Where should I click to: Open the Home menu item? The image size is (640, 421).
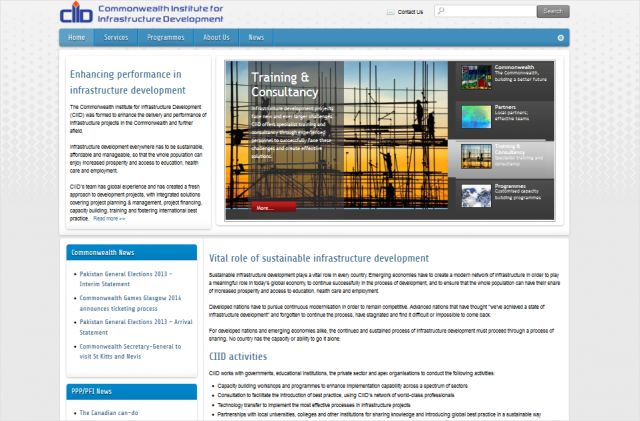(x=76, y=38)
